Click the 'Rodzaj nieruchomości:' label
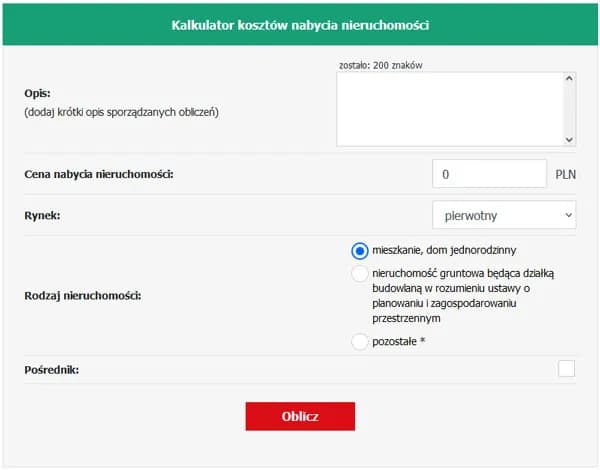The image size is (600, 470). pos(83,296)
